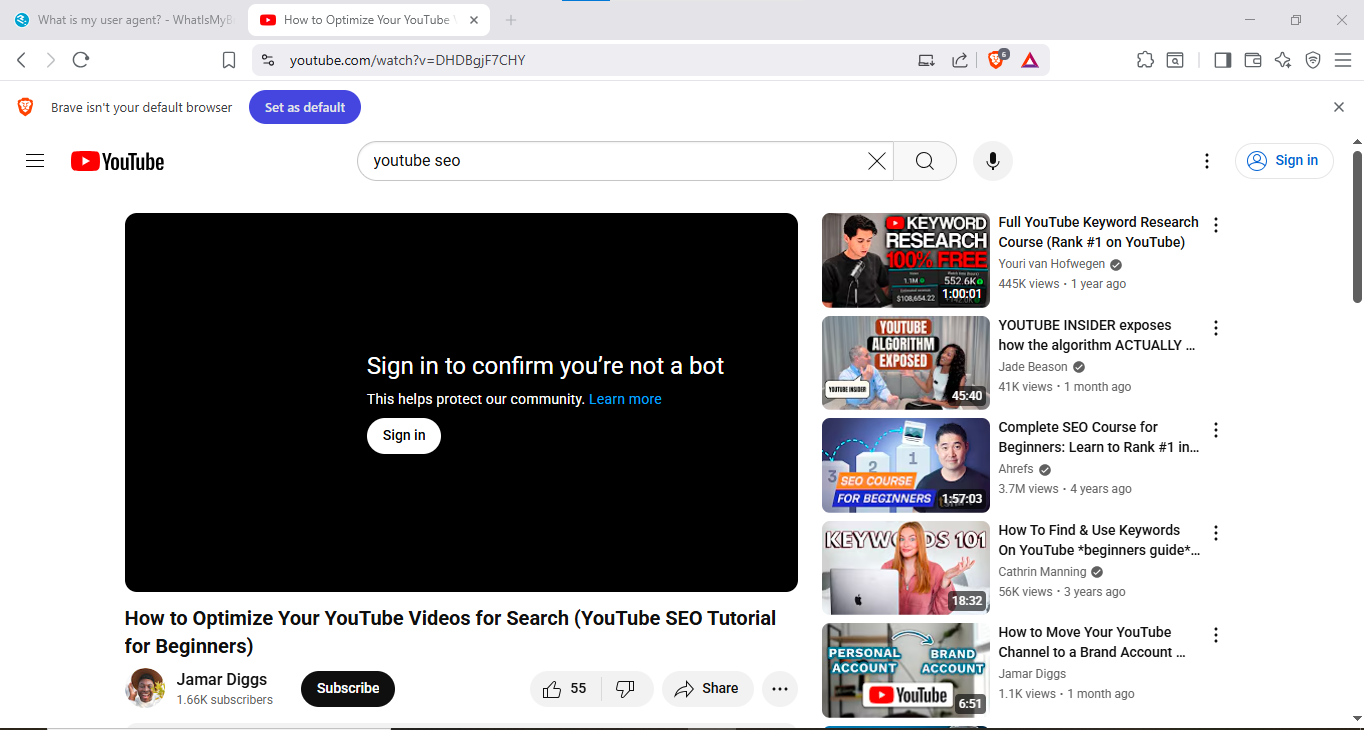
Task: Open menu for Full YouTube Keyword Research video
Action: point(1216,225)
